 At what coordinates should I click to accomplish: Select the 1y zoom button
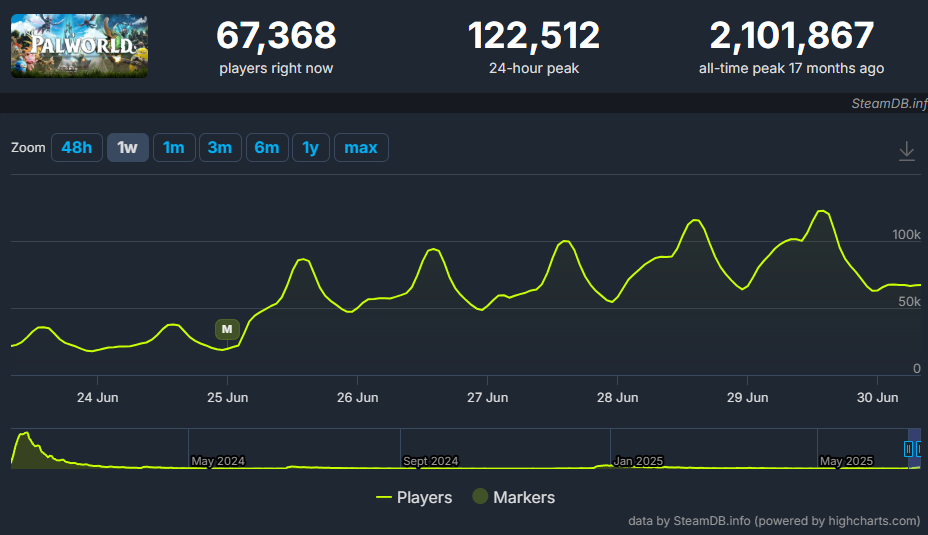pyautogui.click(x=311, y=147)
